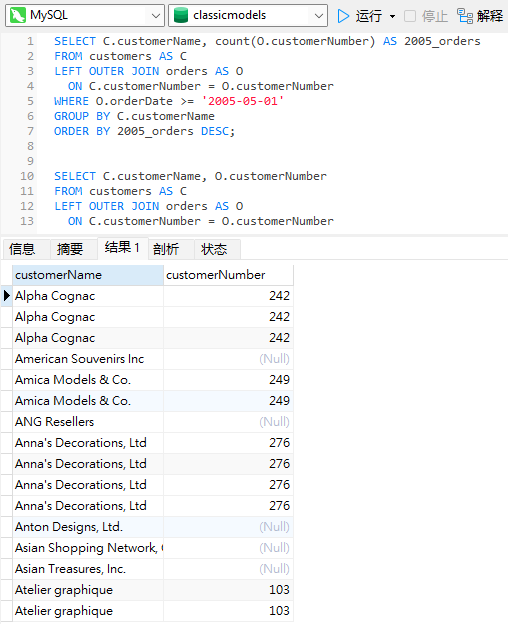Screen dimensions: 508x624
Task: Open the 剖析 tab
Action: (x=166, y=249)
